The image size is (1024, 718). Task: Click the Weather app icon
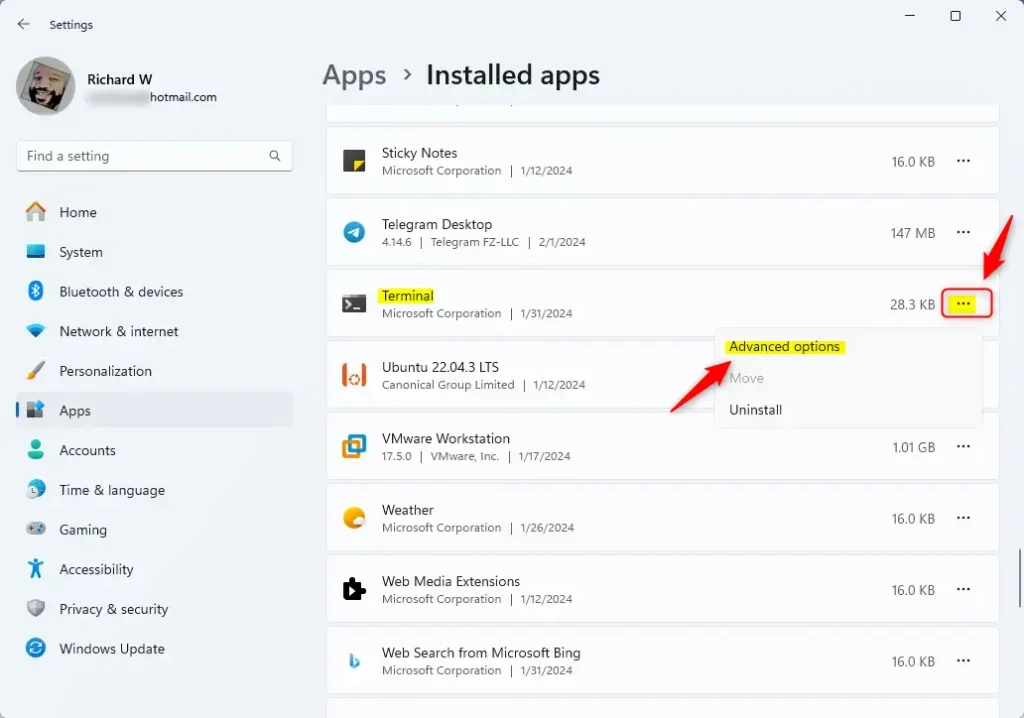click(x=354, y=518)
